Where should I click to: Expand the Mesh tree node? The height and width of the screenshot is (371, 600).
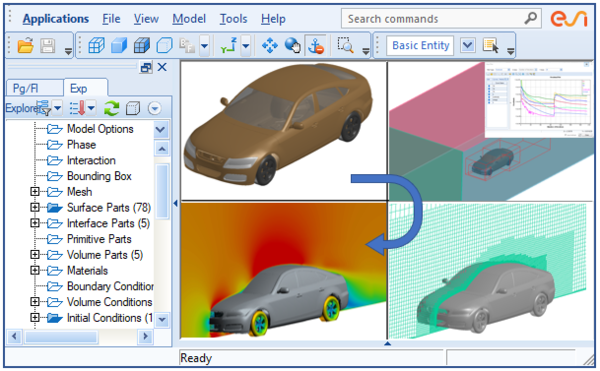(x=35, y=191)
